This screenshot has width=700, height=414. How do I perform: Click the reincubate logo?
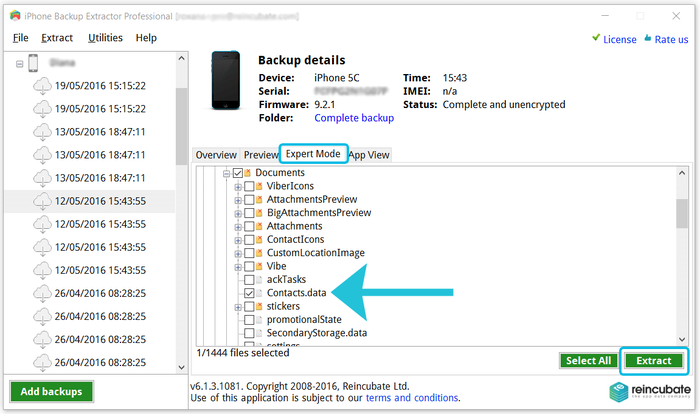click(x=650, y=391)
